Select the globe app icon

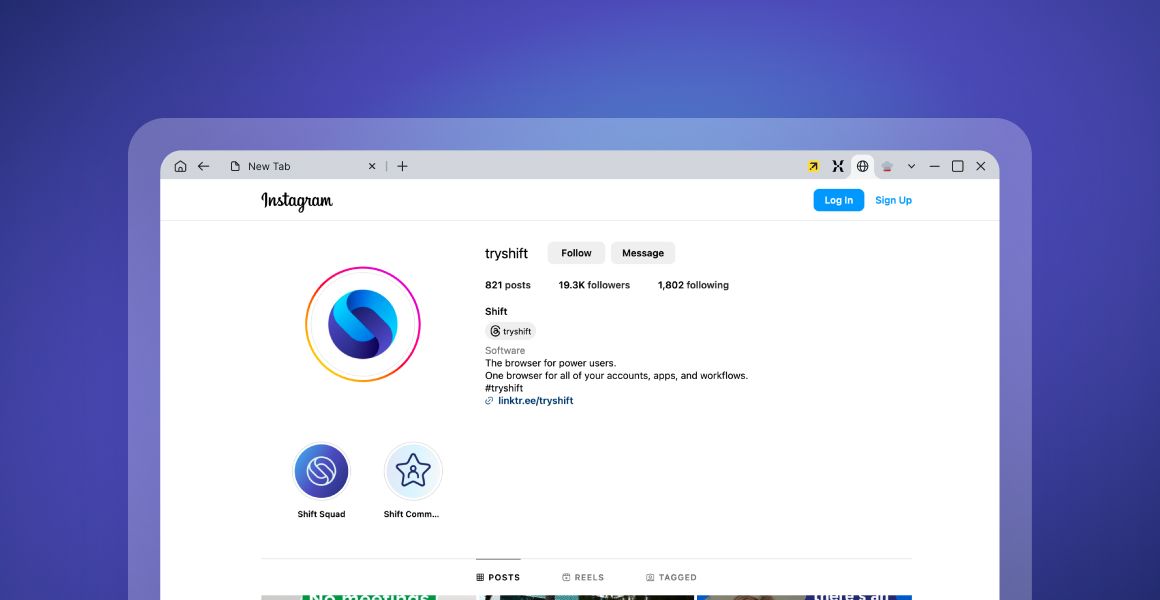click(863, 166)
